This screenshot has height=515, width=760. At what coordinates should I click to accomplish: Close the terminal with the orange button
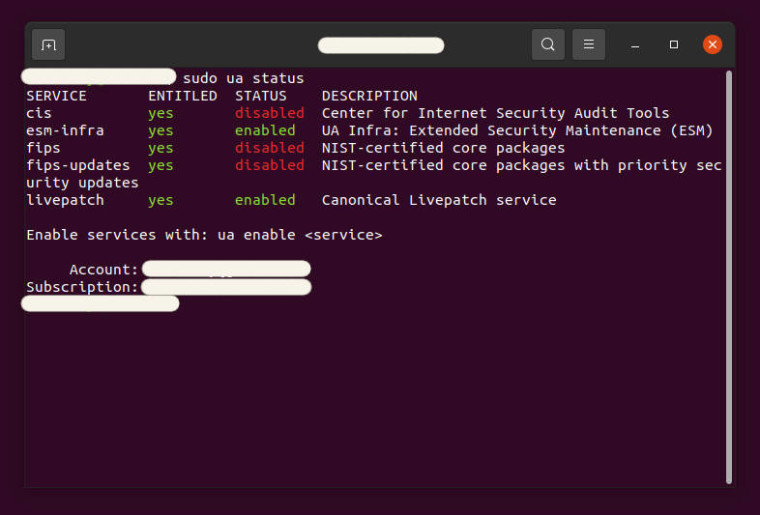[712, 45]
